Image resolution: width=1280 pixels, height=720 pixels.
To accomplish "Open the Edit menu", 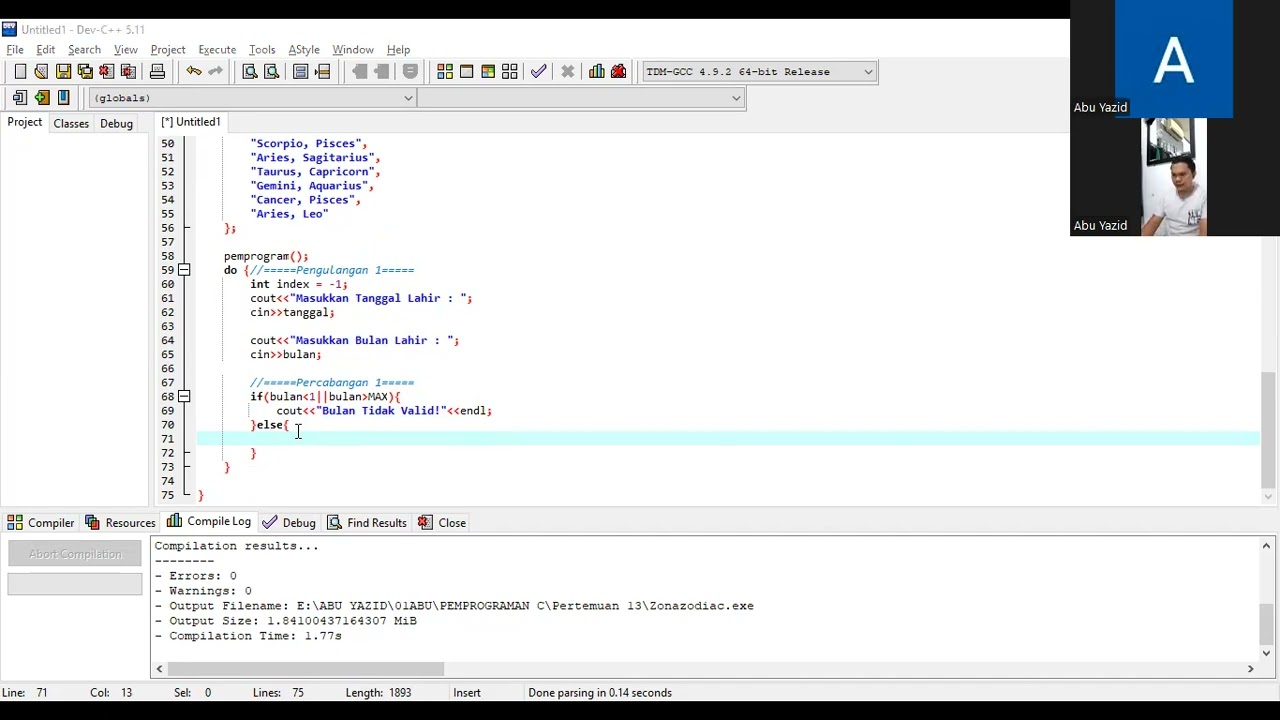I will pos(46,49).
